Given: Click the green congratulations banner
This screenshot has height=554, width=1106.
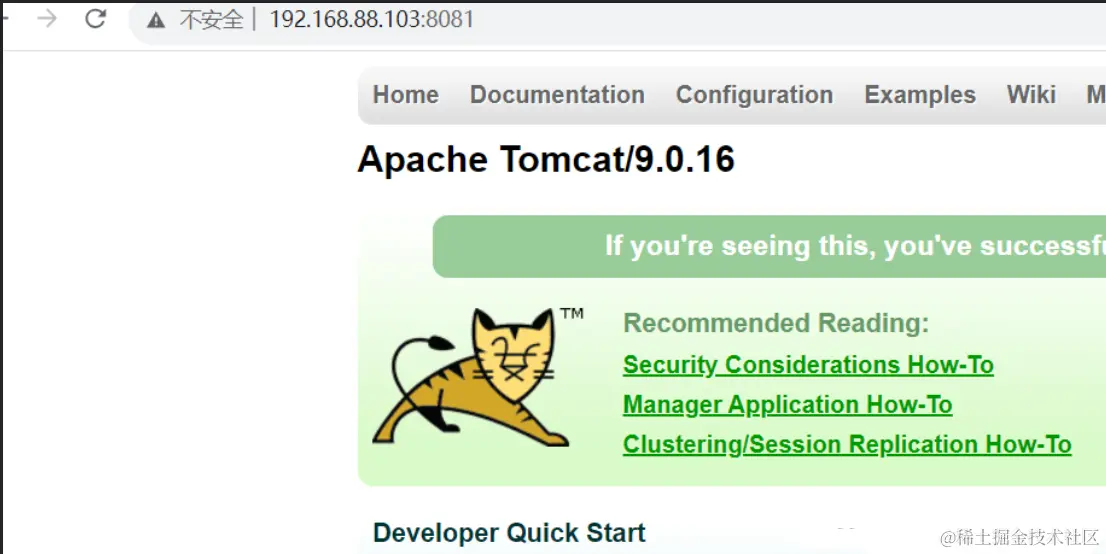Looking at the screenshot, I should (x=769, y=246).
